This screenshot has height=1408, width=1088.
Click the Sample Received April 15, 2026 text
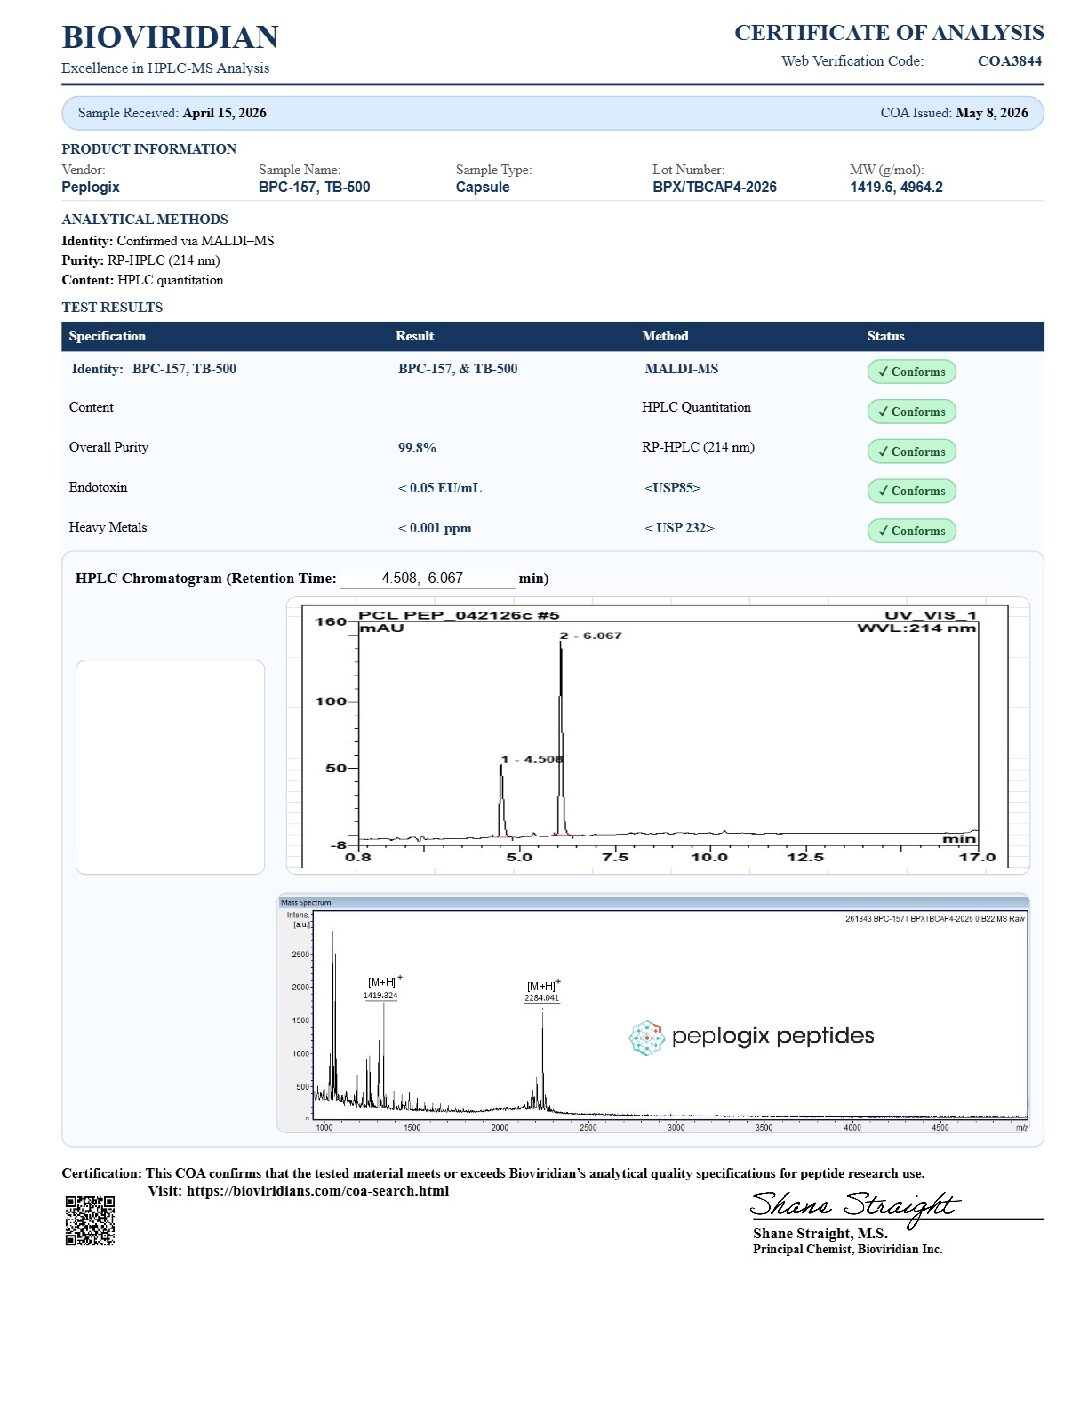pos(172,113)
